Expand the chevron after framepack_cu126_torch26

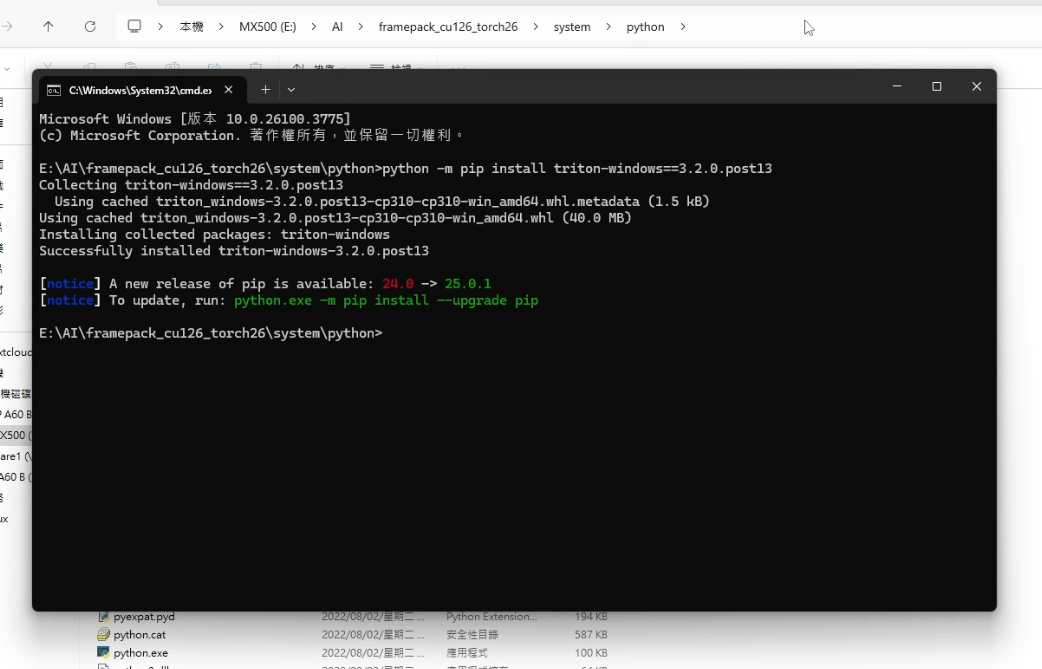pyautogui.click(x=536, y=27)
